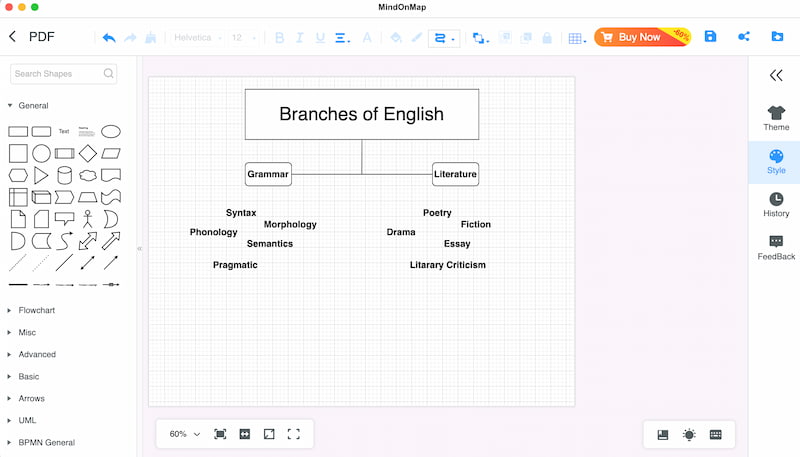800x457 pixels.
Task: Select the stick figure actor shape
Action: 88,219
